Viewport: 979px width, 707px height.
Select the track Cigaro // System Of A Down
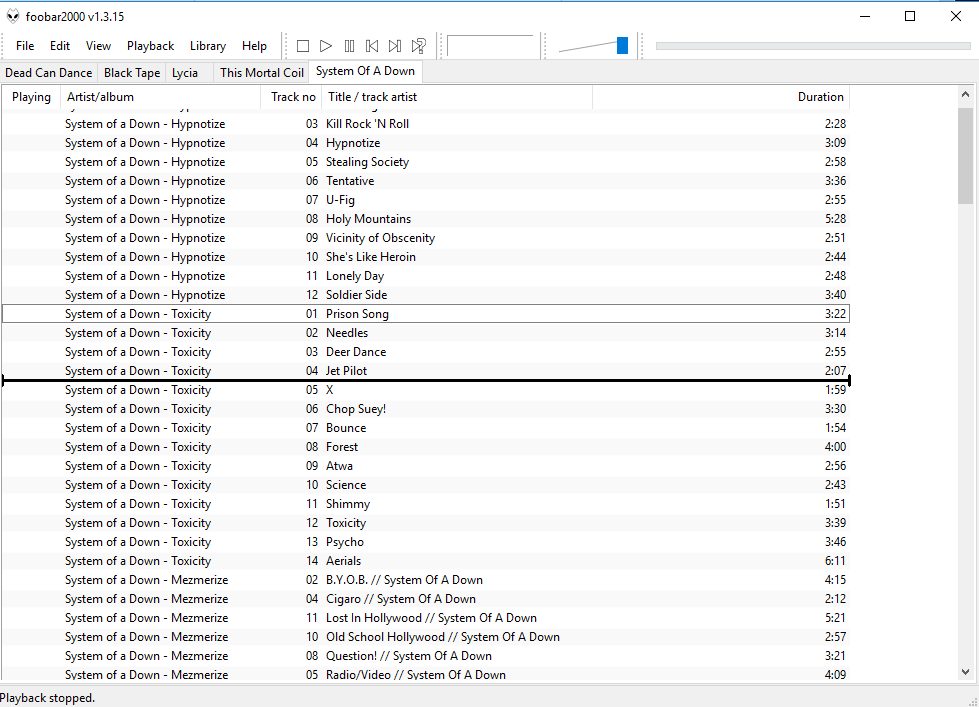point(426,598)
